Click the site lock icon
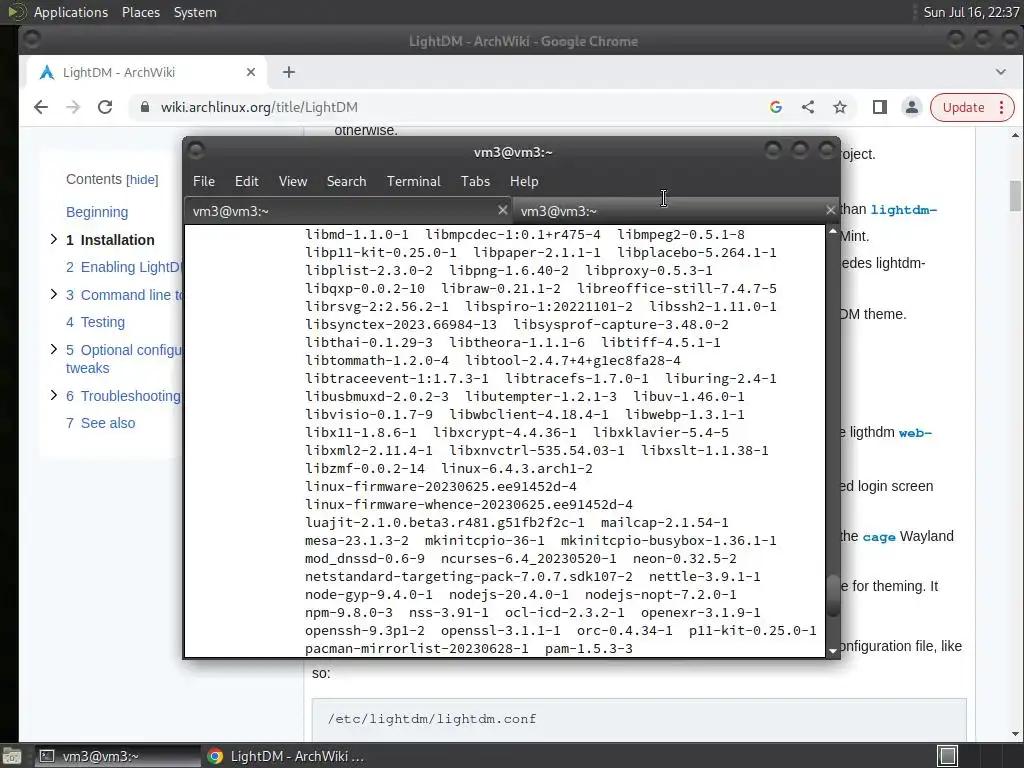The image size is (1024, 768). pos(145,107)
